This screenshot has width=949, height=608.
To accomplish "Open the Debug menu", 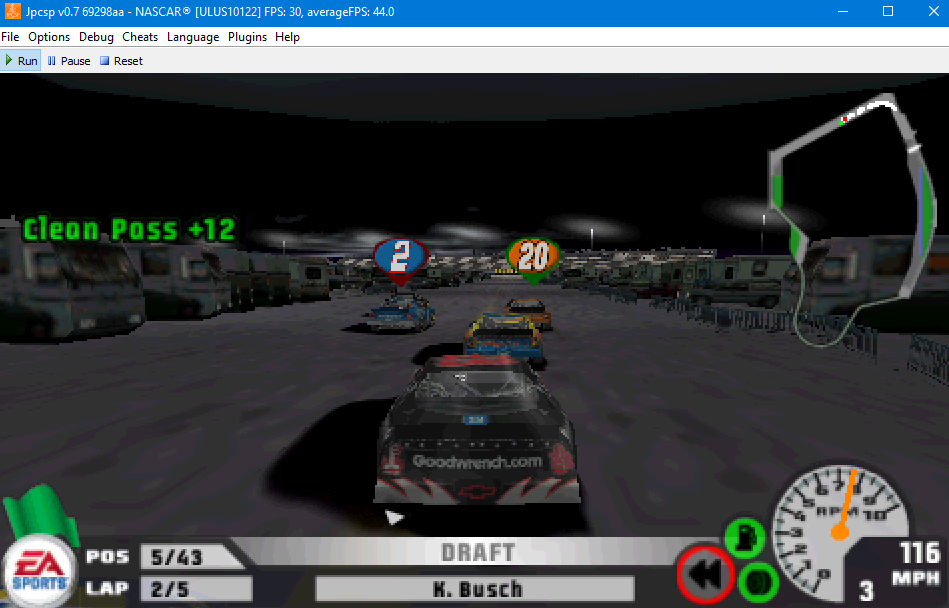I will coord(96,37).
